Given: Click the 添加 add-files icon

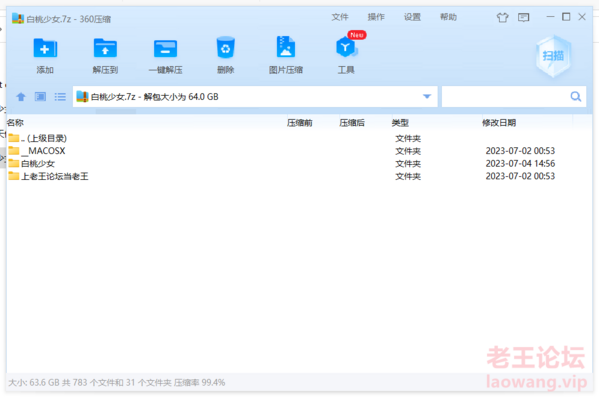Looking at the screenshot, I should tap(45, 48).
